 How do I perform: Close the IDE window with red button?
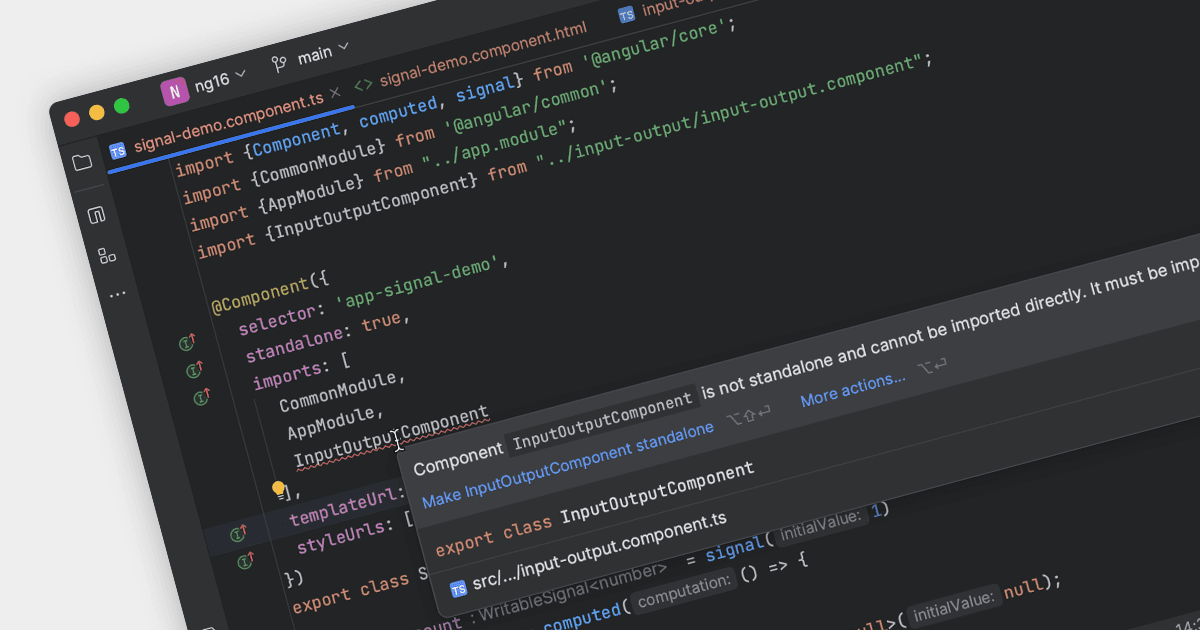tap(72, 119)
